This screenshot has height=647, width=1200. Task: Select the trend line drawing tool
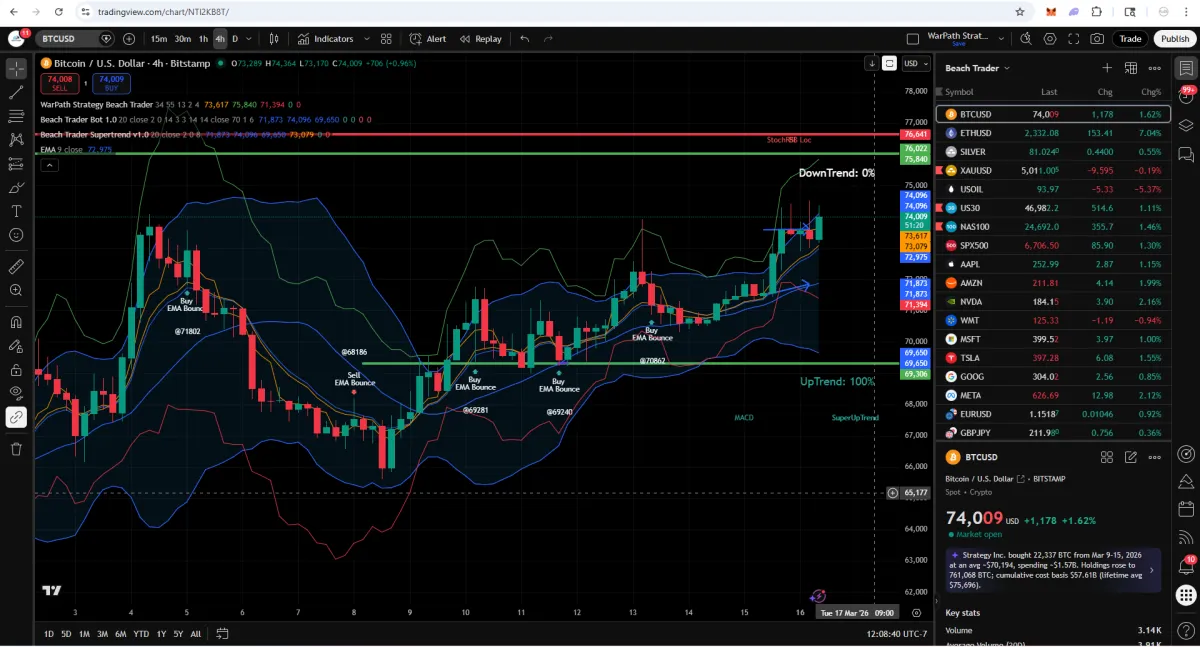(x=16, y=93)
